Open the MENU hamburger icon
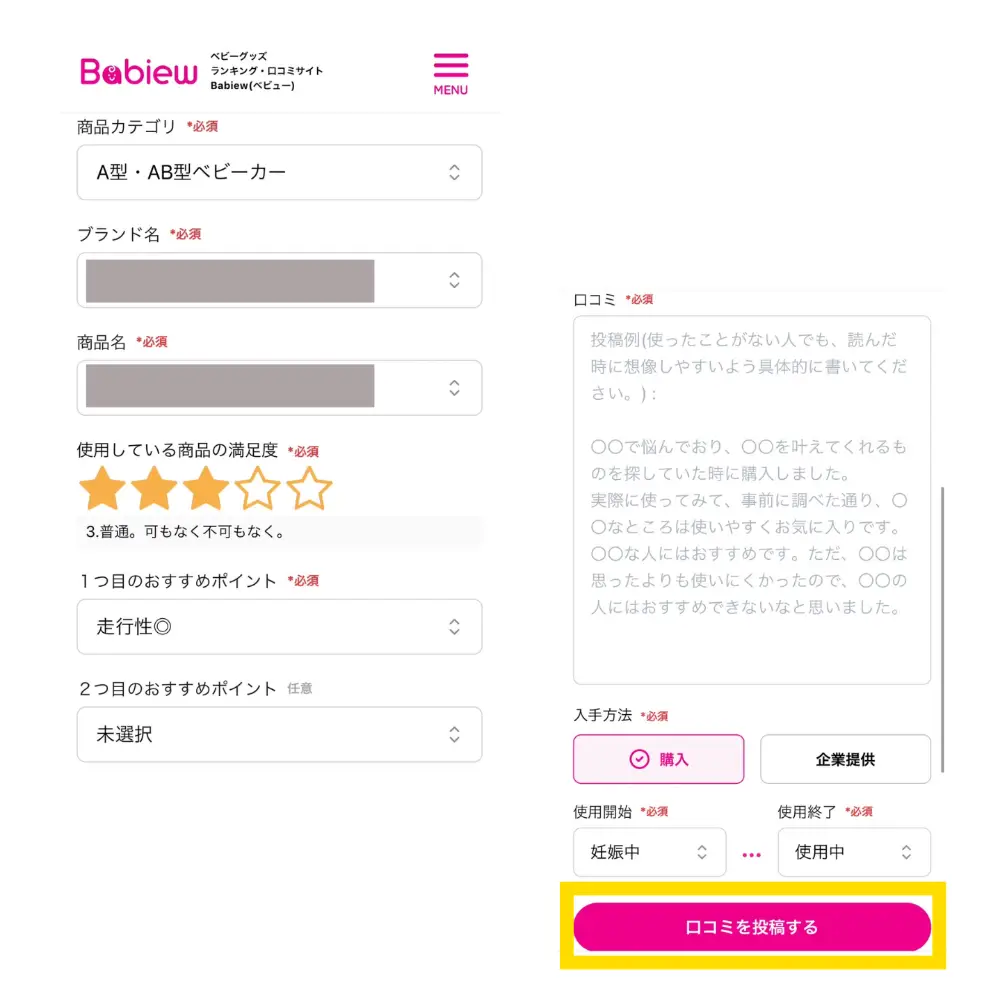Viewport: 1000px width, 1000px height. [x=450, y=73]
